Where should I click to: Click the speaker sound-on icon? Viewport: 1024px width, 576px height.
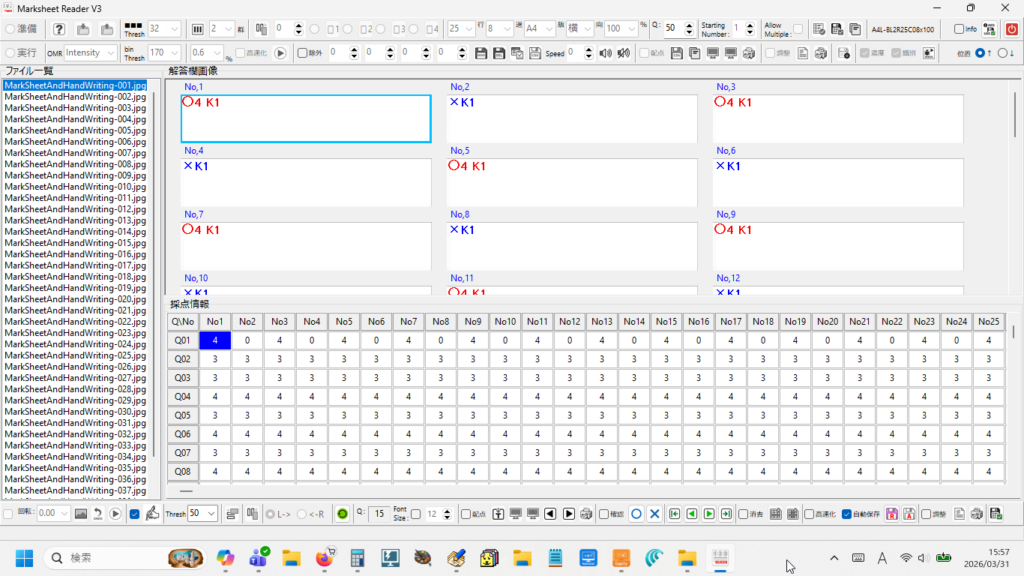click(605, 52)
